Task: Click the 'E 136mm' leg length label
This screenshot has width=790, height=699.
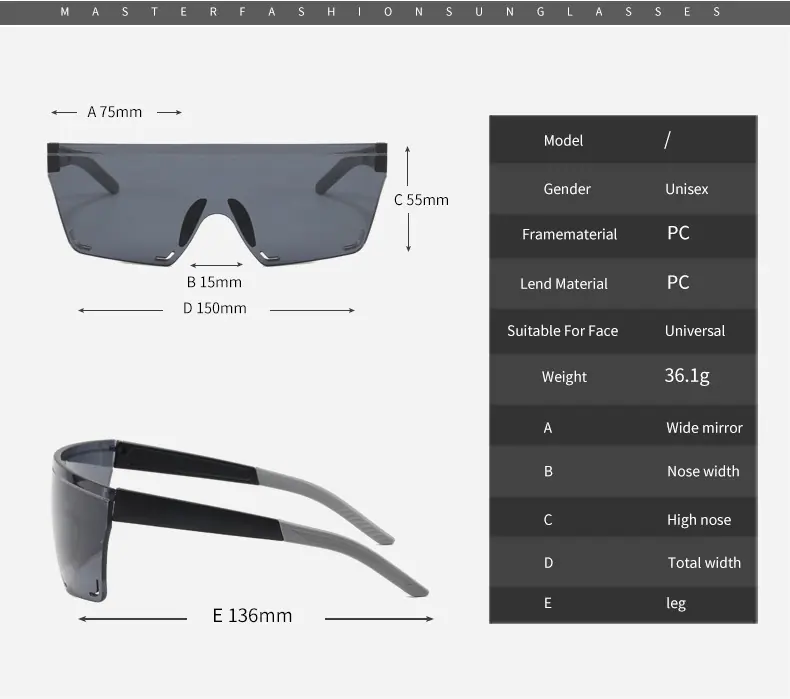Action: (x=252, y=615)
